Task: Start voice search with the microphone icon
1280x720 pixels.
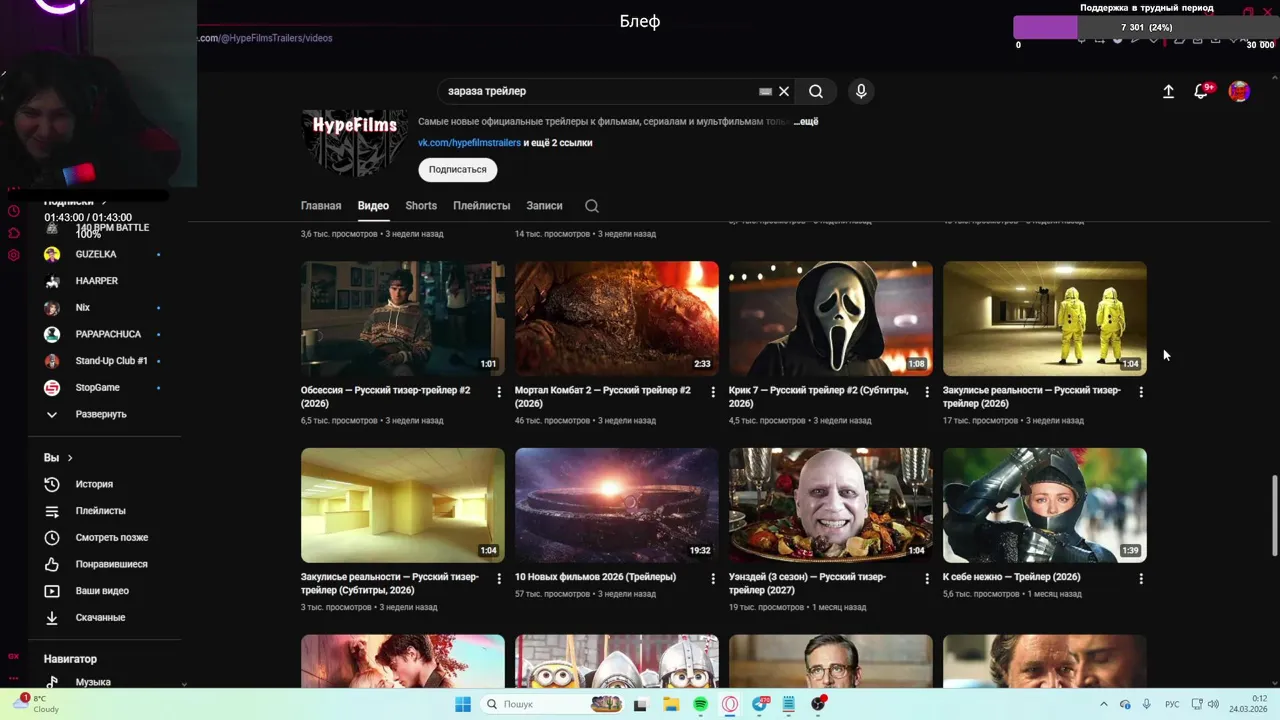Action: coord(861,91)
